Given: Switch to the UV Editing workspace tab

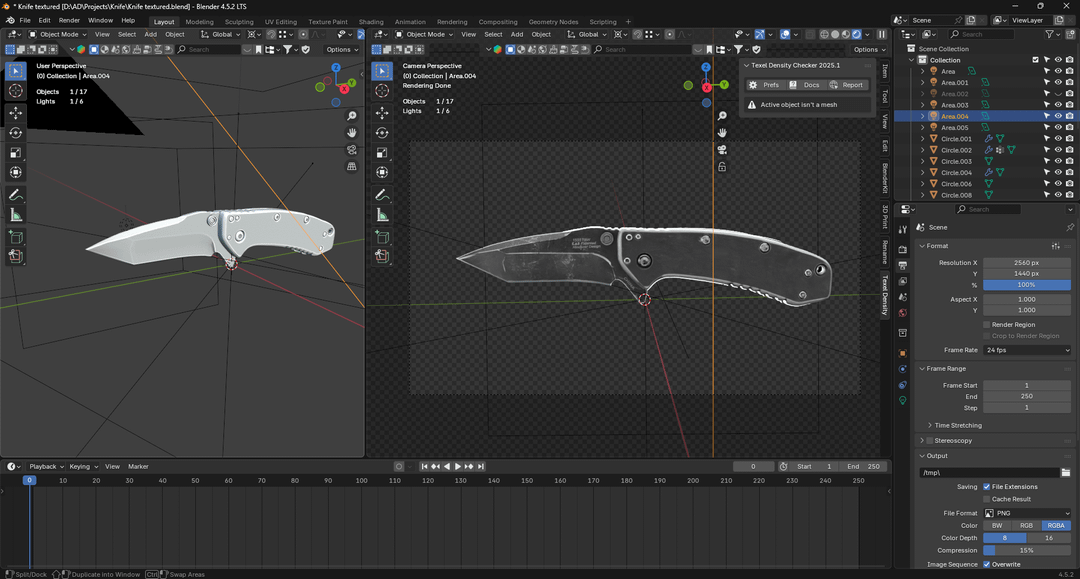Looking at the screenshot, I should (x=280, y=21).
